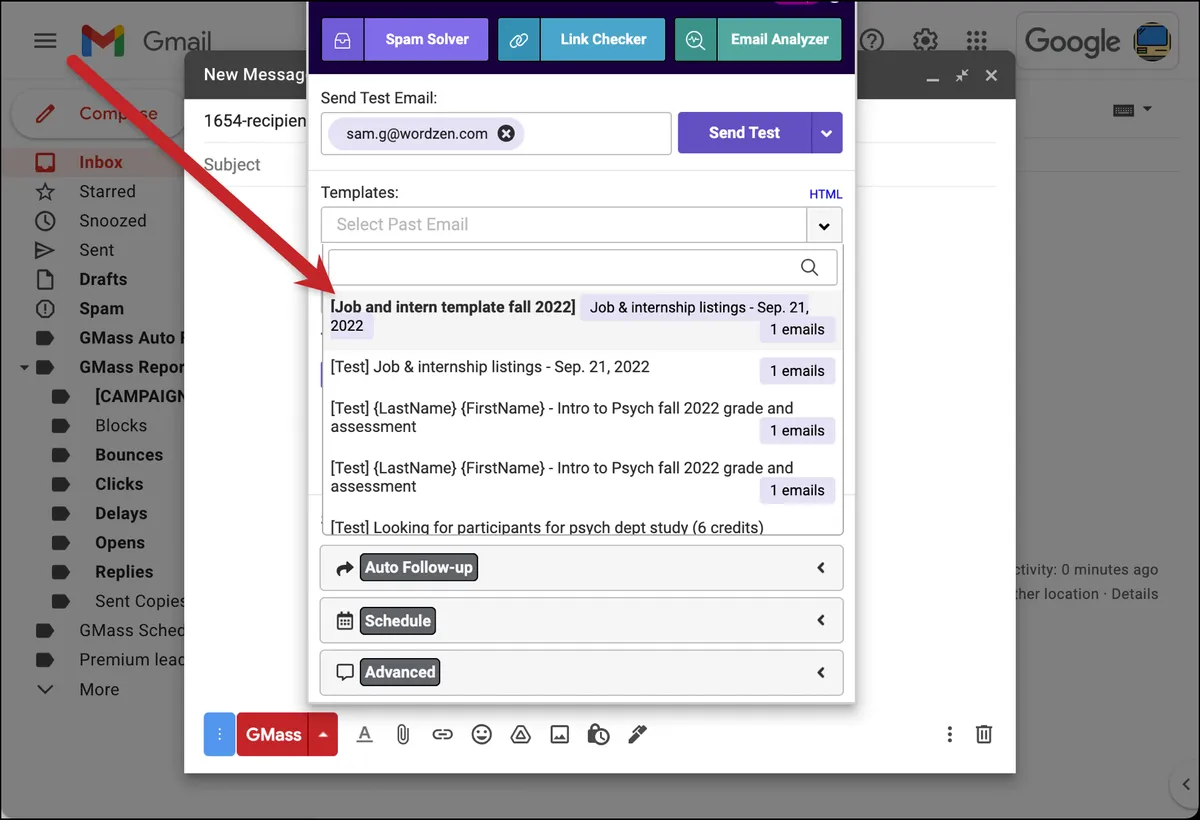Image resolution: width=1200 pixels, height=820 pixels.
Task: Select Looking for participants psych dept study template
Action: click(x=582, y=525)
